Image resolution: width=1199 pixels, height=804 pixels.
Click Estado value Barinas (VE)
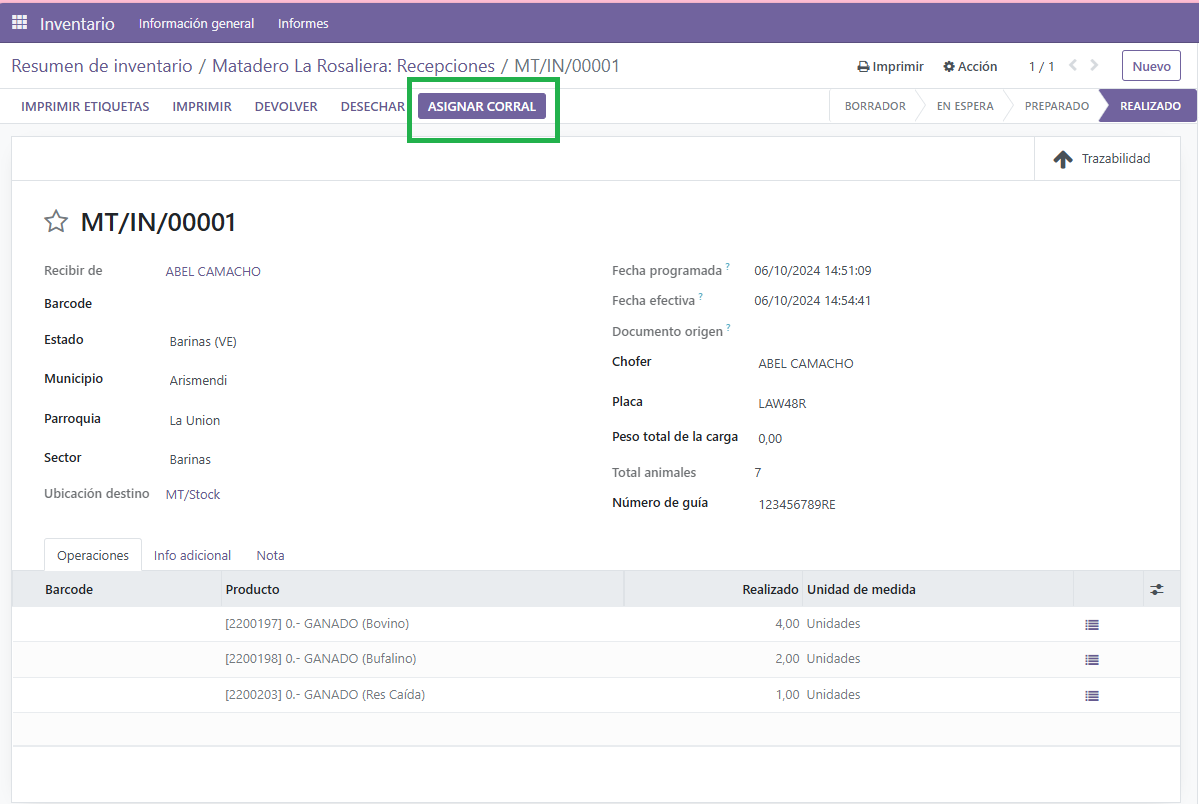point(203,342)
